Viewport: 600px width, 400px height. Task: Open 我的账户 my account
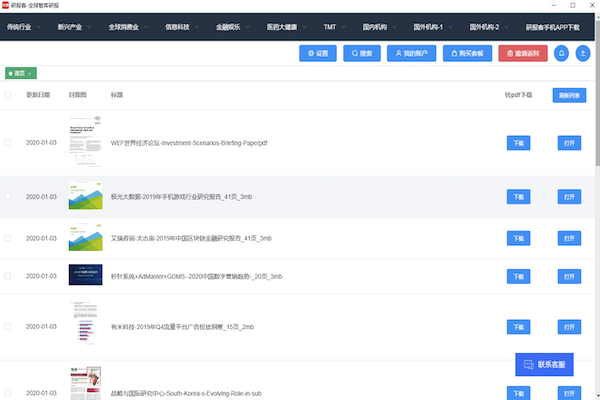[x=410, y=52]
